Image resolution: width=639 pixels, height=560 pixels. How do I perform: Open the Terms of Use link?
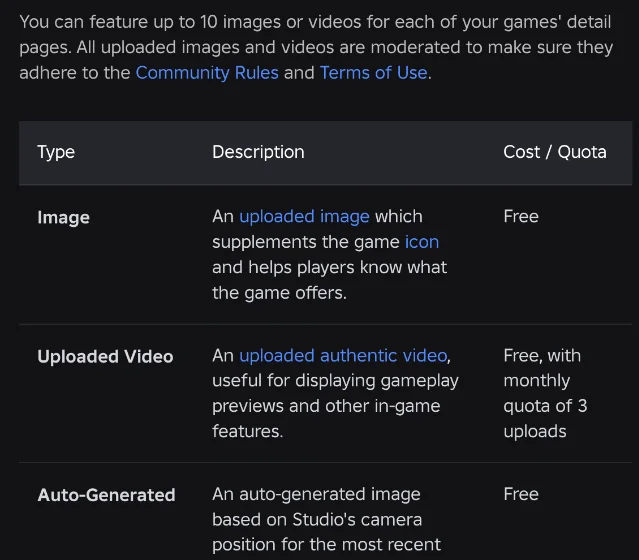pos(373,73)
